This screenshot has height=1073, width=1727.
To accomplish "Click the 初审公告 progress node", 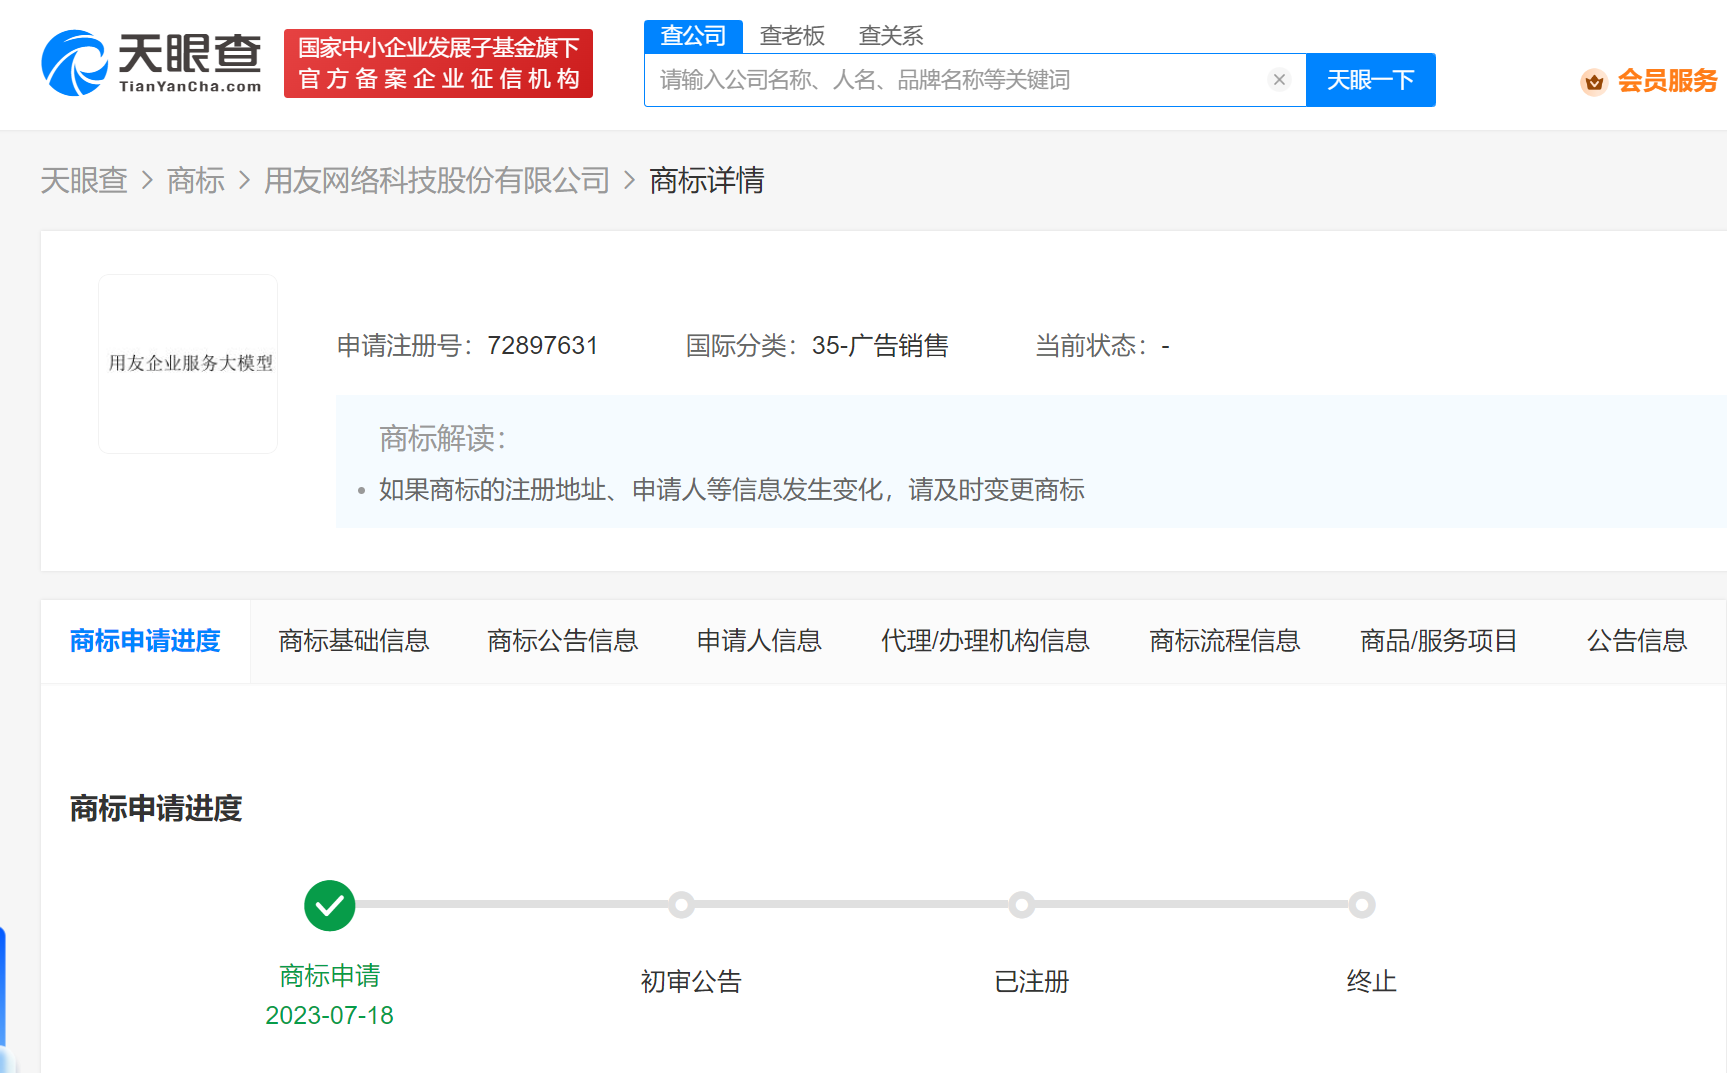I will [681, 905].
